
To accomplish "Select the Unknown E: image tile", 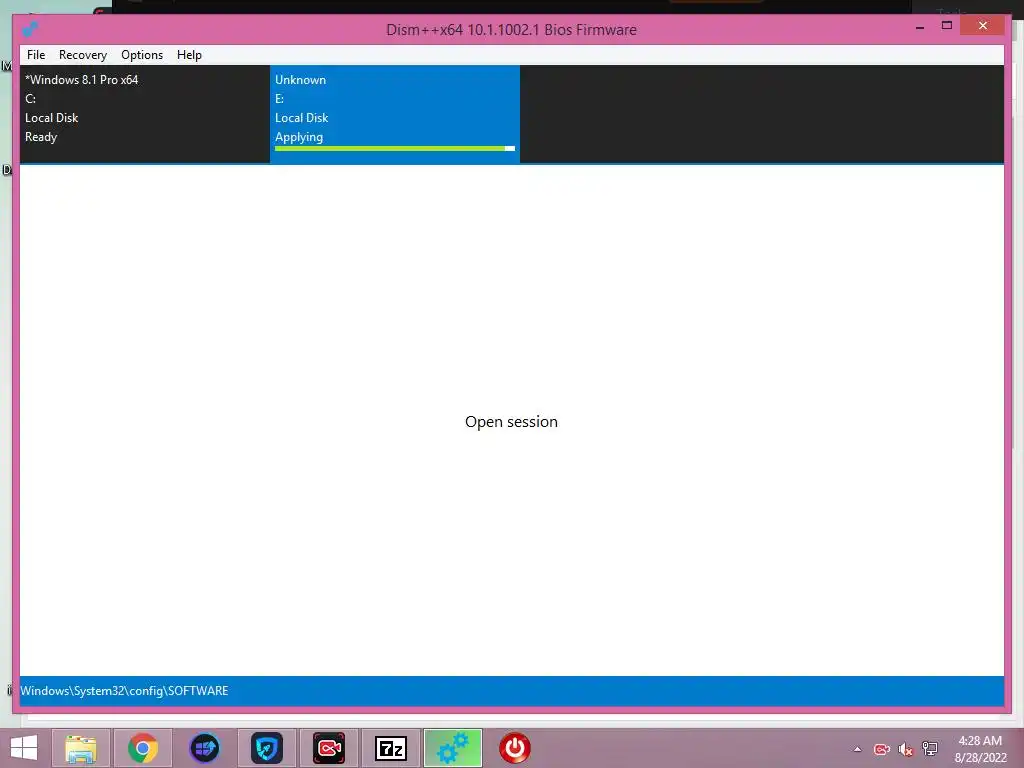I will coord(395,114).
